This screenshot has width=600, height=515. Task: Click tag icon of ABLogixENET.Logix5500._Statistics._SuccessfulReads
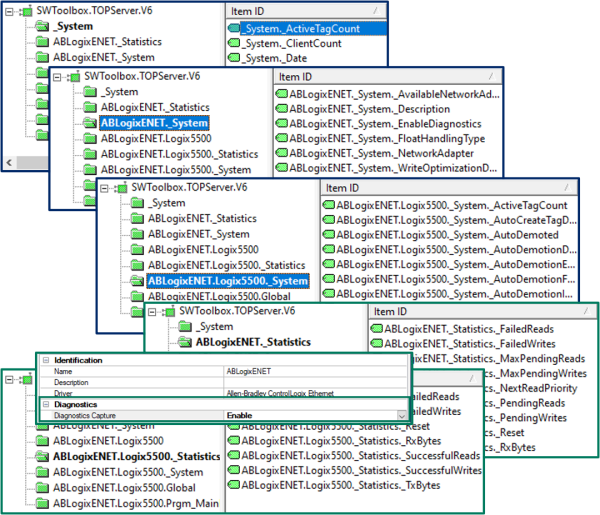click(x=234, y=455)
